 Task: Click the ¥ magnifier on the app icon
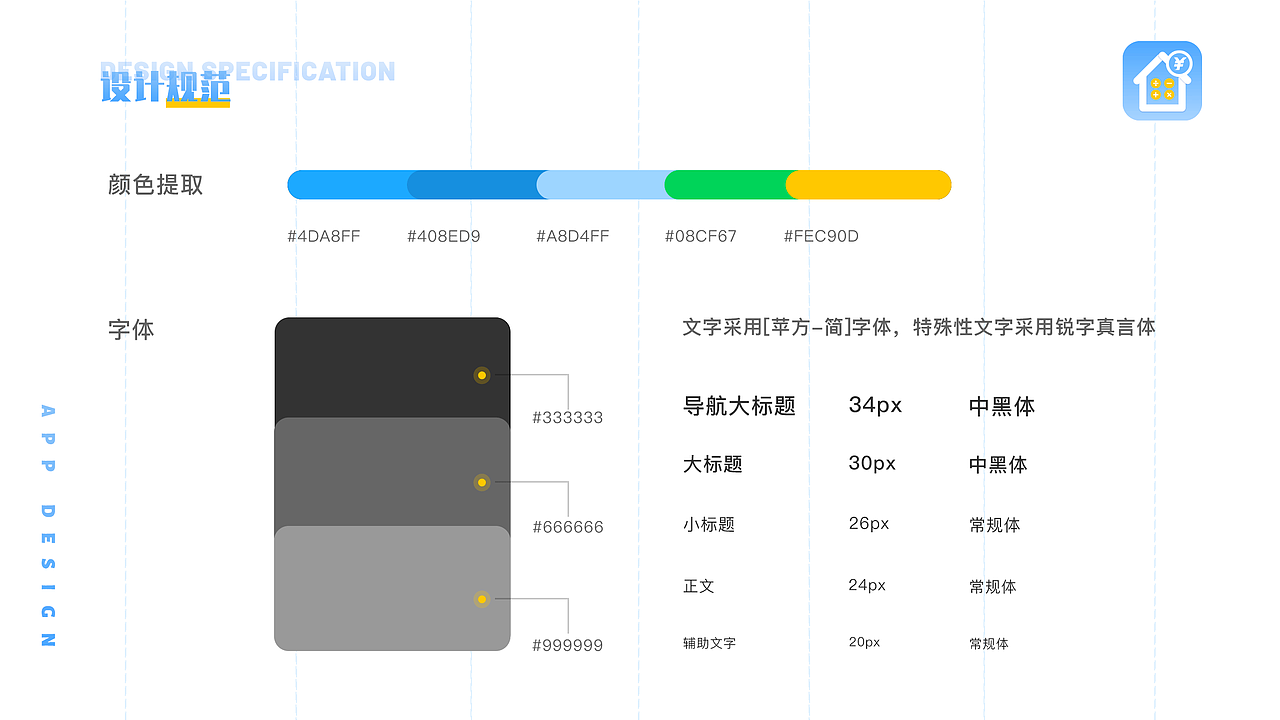click(1179, 63)
